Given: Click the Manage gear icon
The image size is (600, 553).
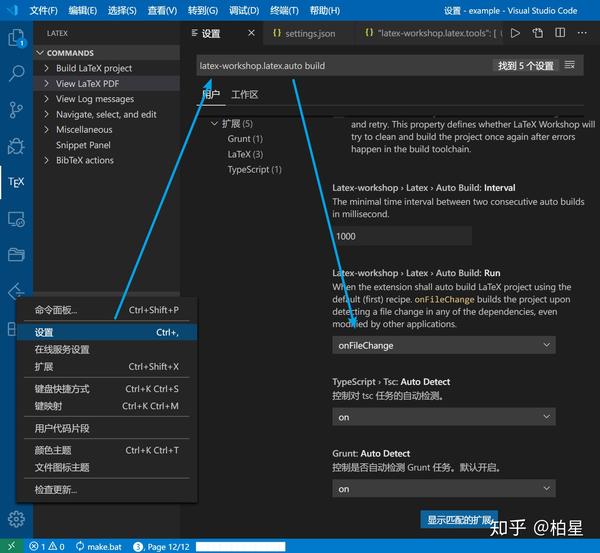Looking at the screenshot, I should pyautogui.click(x=16, y=519).
